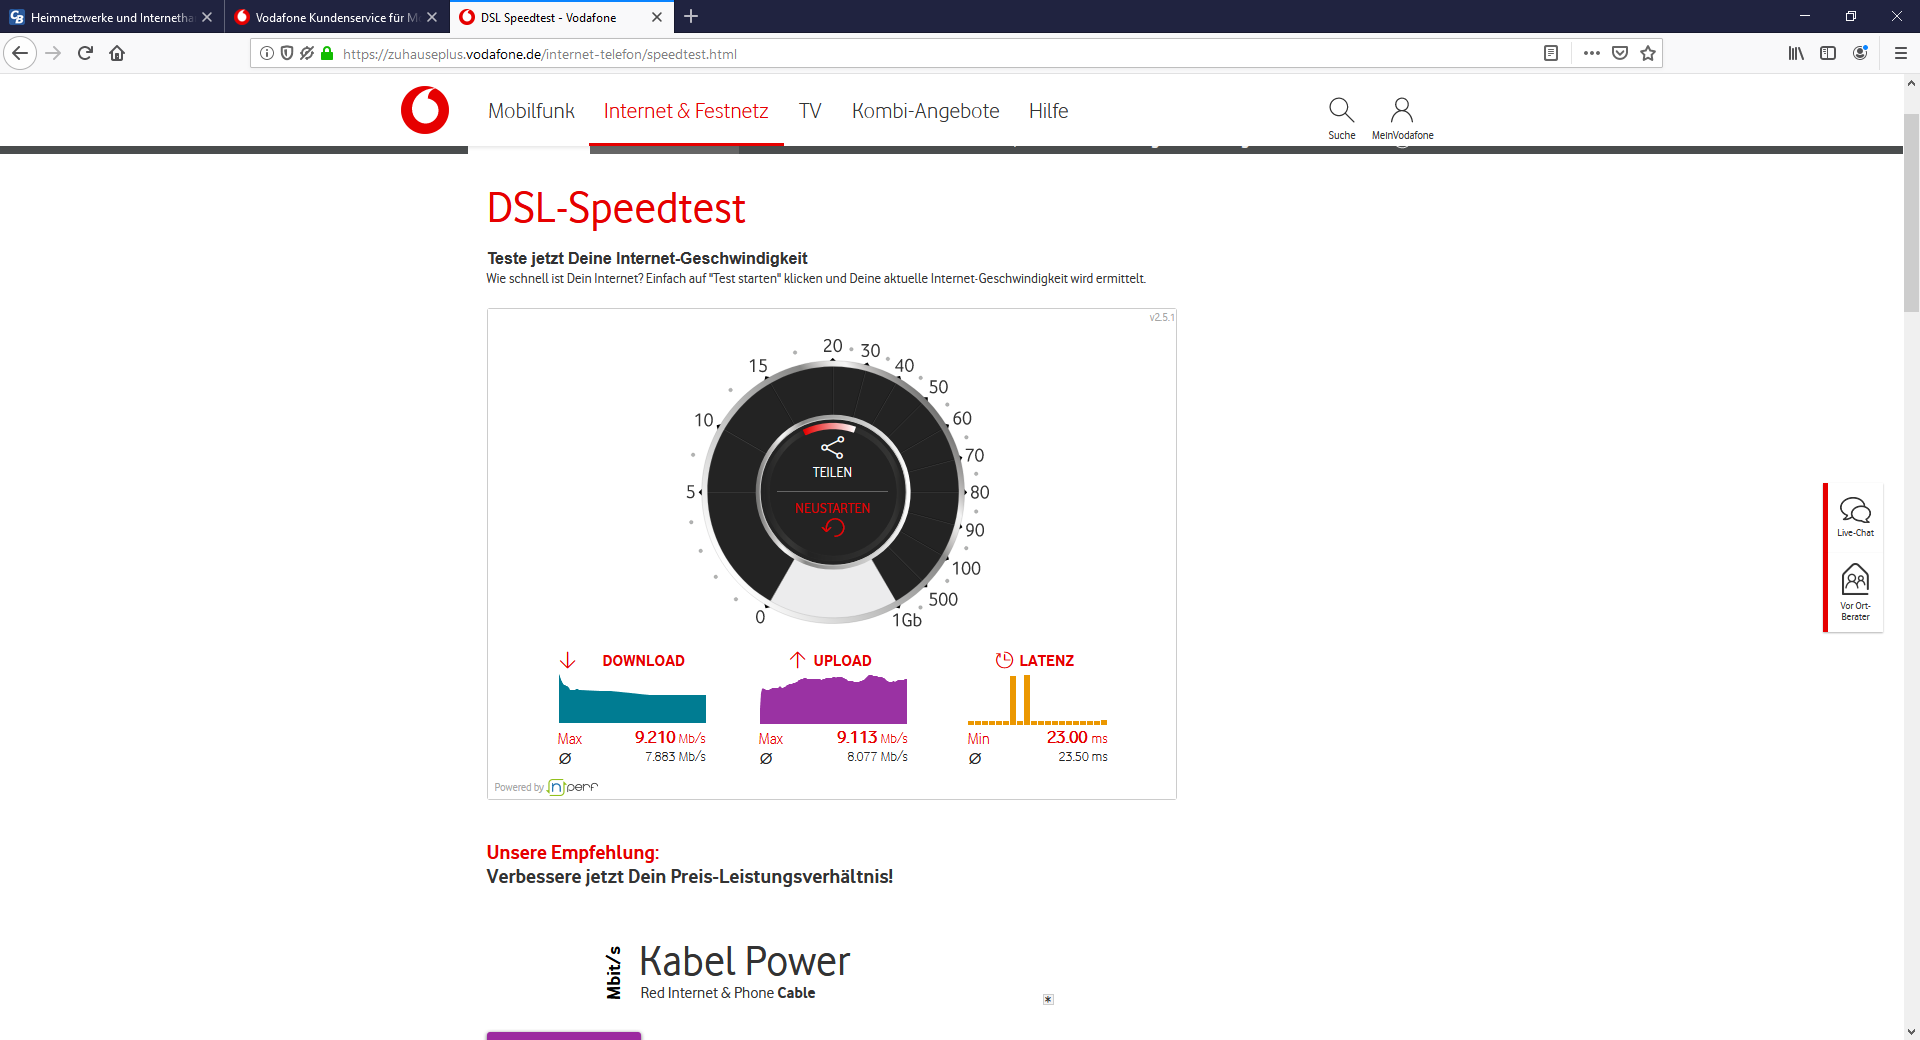Open the page actions three-dot menu
1920x1040 pixels.
[x=1592, y=53]
